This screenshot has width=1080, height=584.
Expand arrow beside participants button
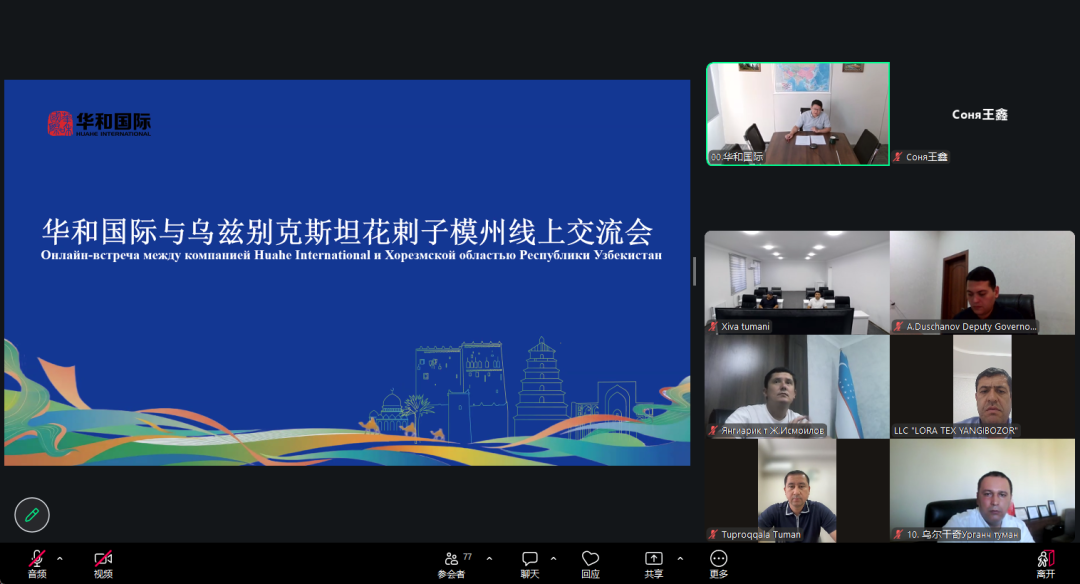pos(489,559)
